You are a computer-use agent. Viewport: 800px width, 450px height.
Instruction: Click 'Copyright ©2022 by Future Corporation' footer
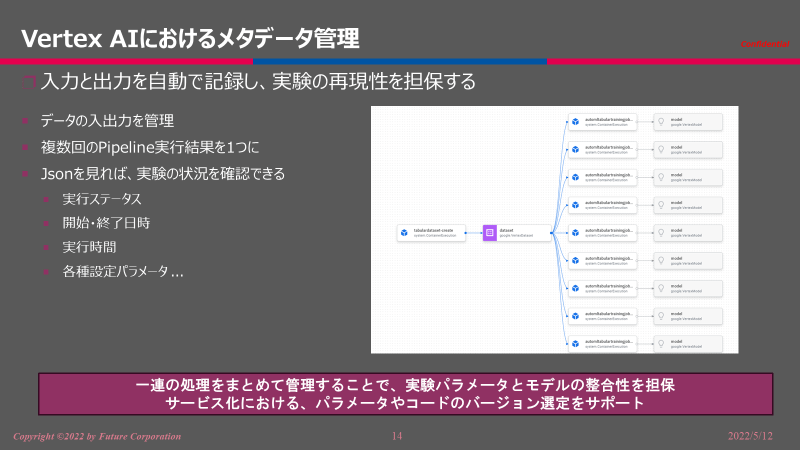click(97, 436)
